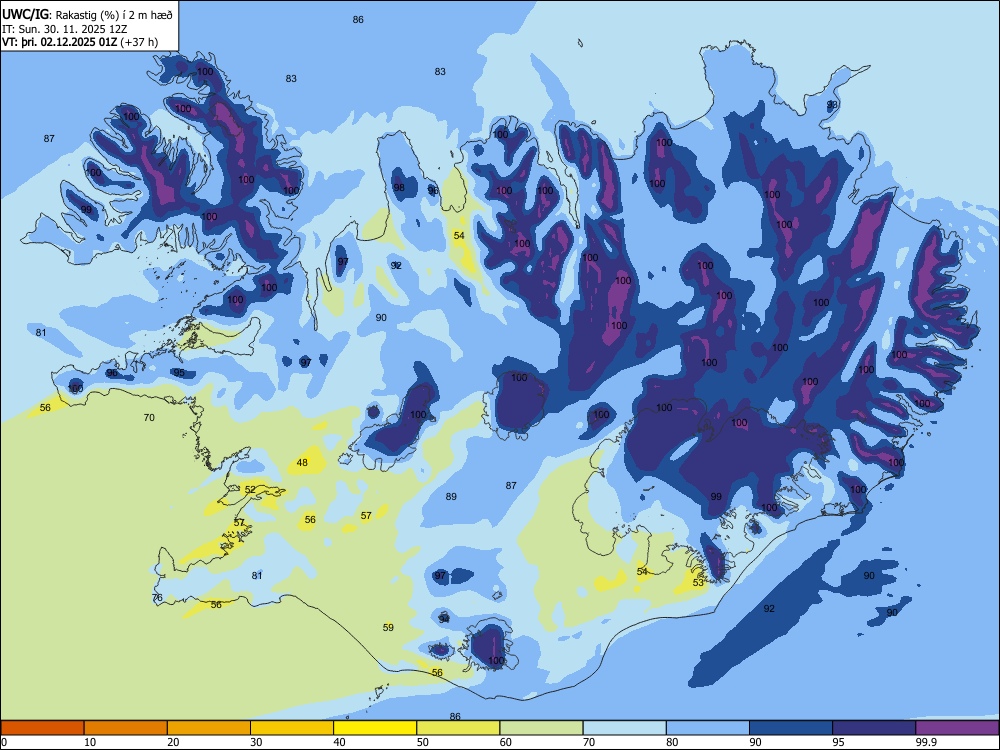1000x750 pixels.
Task: Click the 'VT: þri. 02.12.2025 01Z (+37 h)' line
Action: click(80, 42)
